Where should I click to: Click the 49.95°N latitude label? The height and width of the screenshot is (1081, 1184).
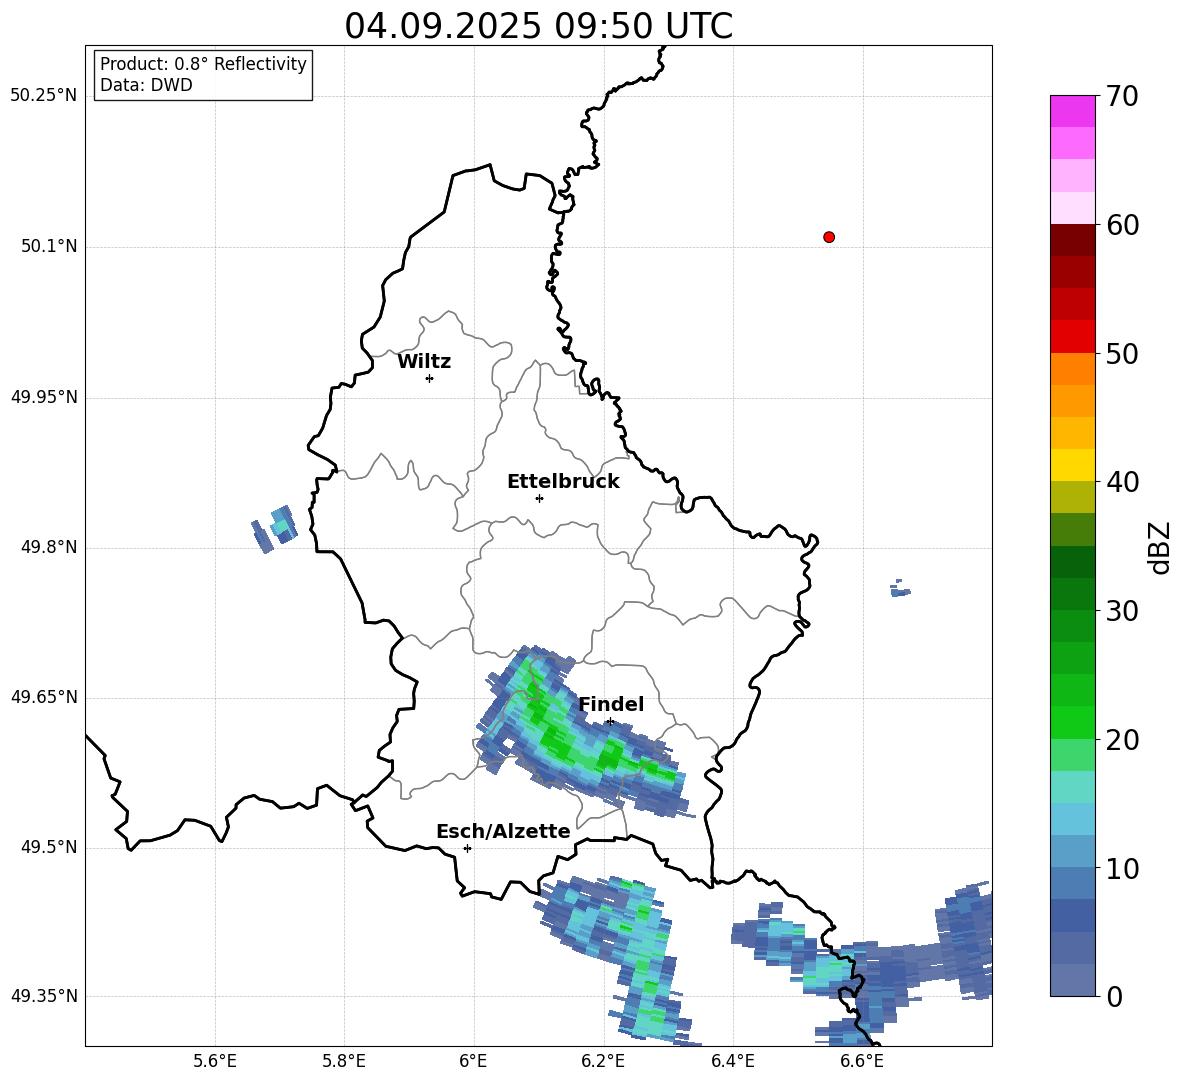coord(43,397)
